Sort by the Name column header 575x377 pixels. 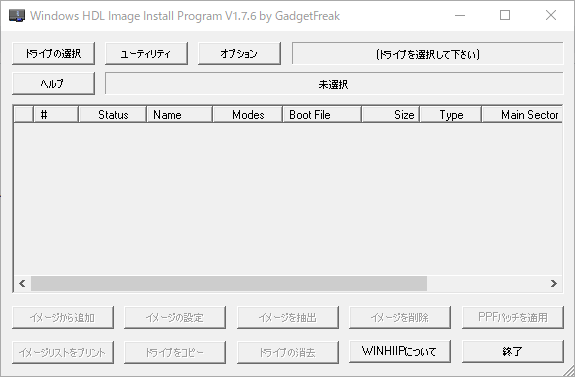click(179, 114)
